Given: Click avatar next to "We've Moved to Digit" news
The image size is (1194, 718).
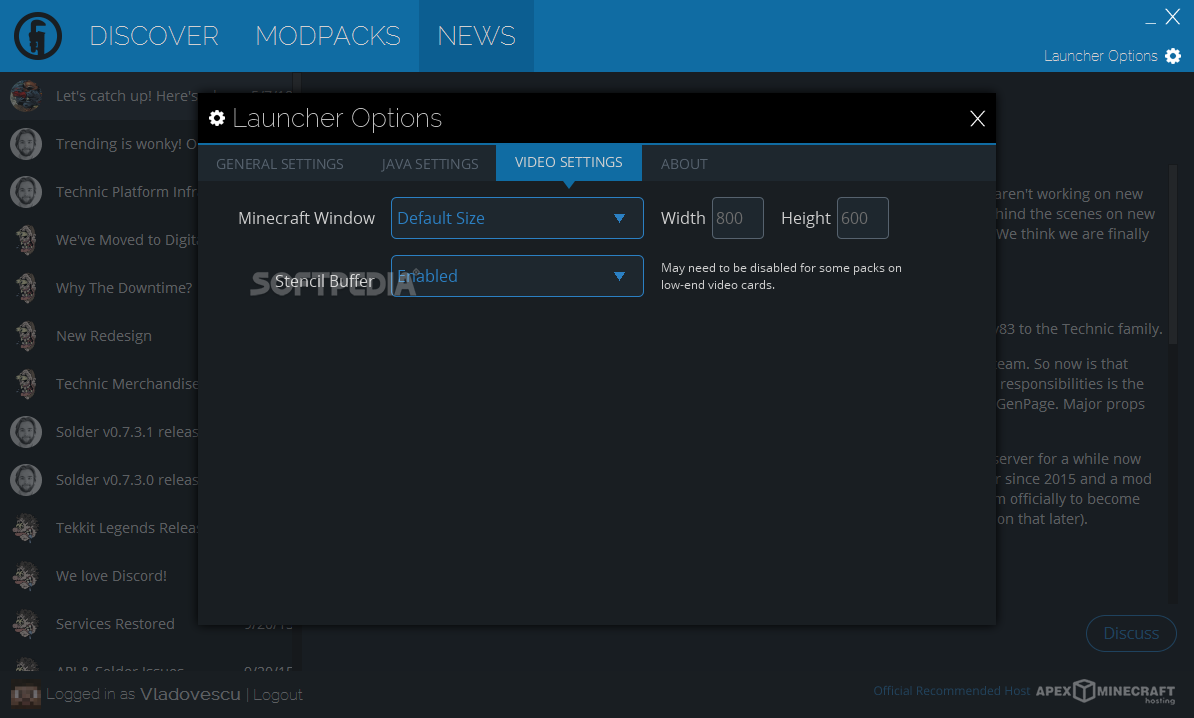Looking at the screenshot, I should click(x=26, y=240).
